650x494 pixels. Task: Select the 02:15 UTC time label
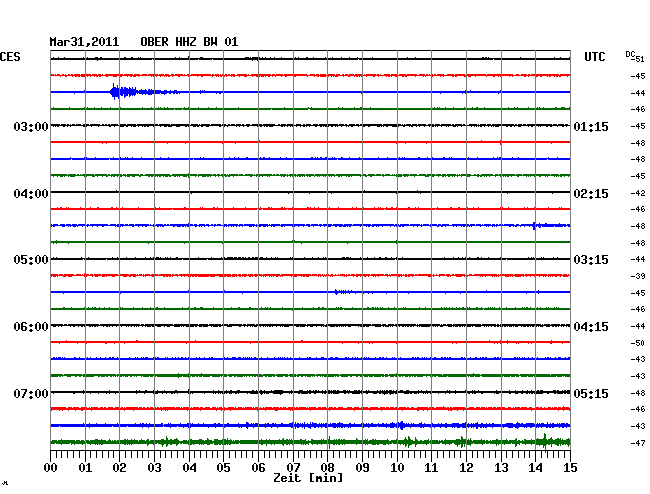(591, 194)
